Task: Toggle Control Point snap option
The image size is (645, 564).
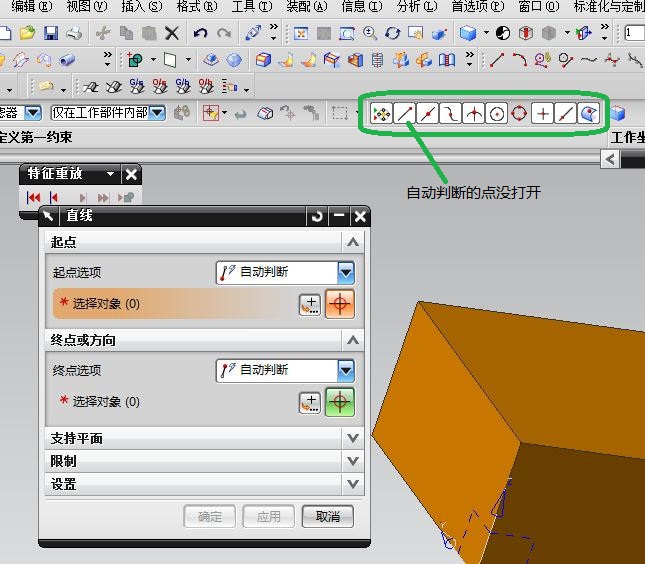Action: (x=450, y=113)
